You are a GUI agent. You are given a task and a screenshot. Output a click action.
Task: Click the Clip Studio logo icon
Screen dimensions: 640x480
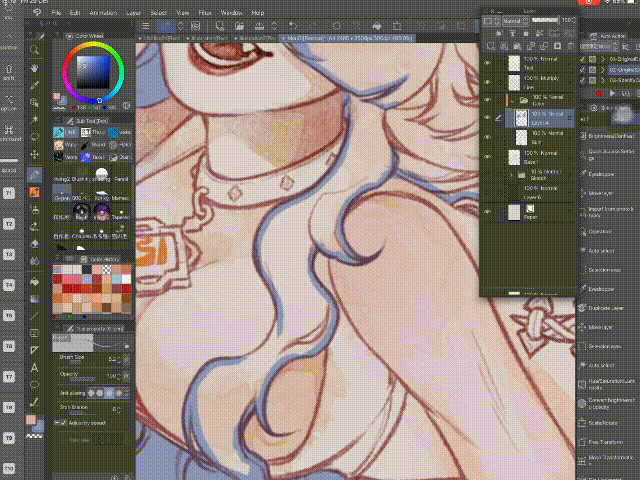(38, 13)
